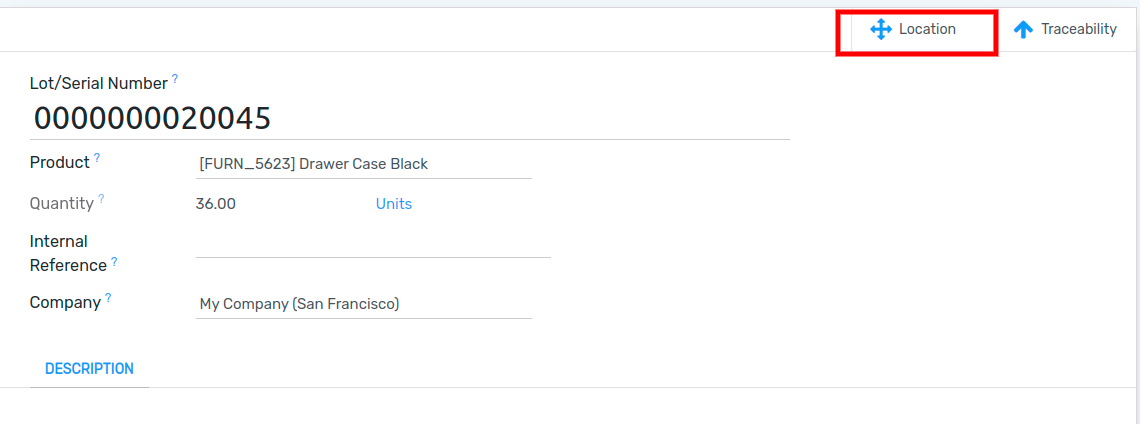Click the Product field label
1140x424 pixels.
(x=60, y=162)
